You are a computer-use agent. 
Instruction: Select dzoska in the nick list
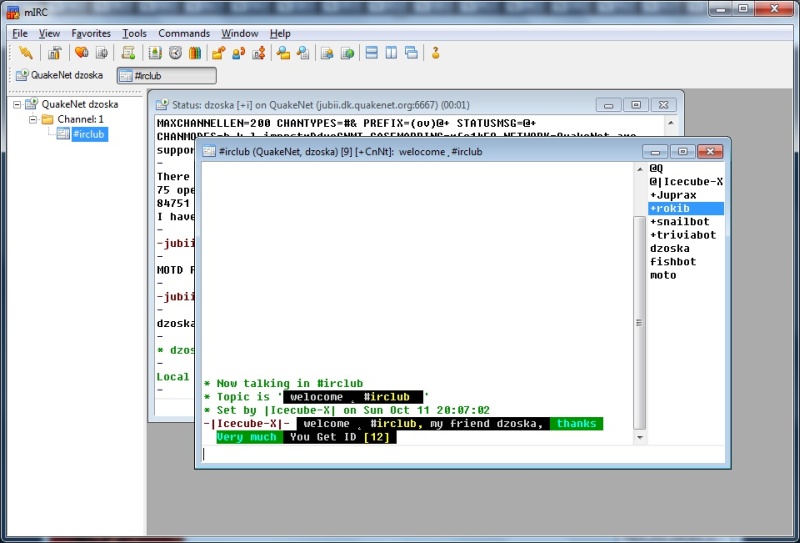[686, 248]
